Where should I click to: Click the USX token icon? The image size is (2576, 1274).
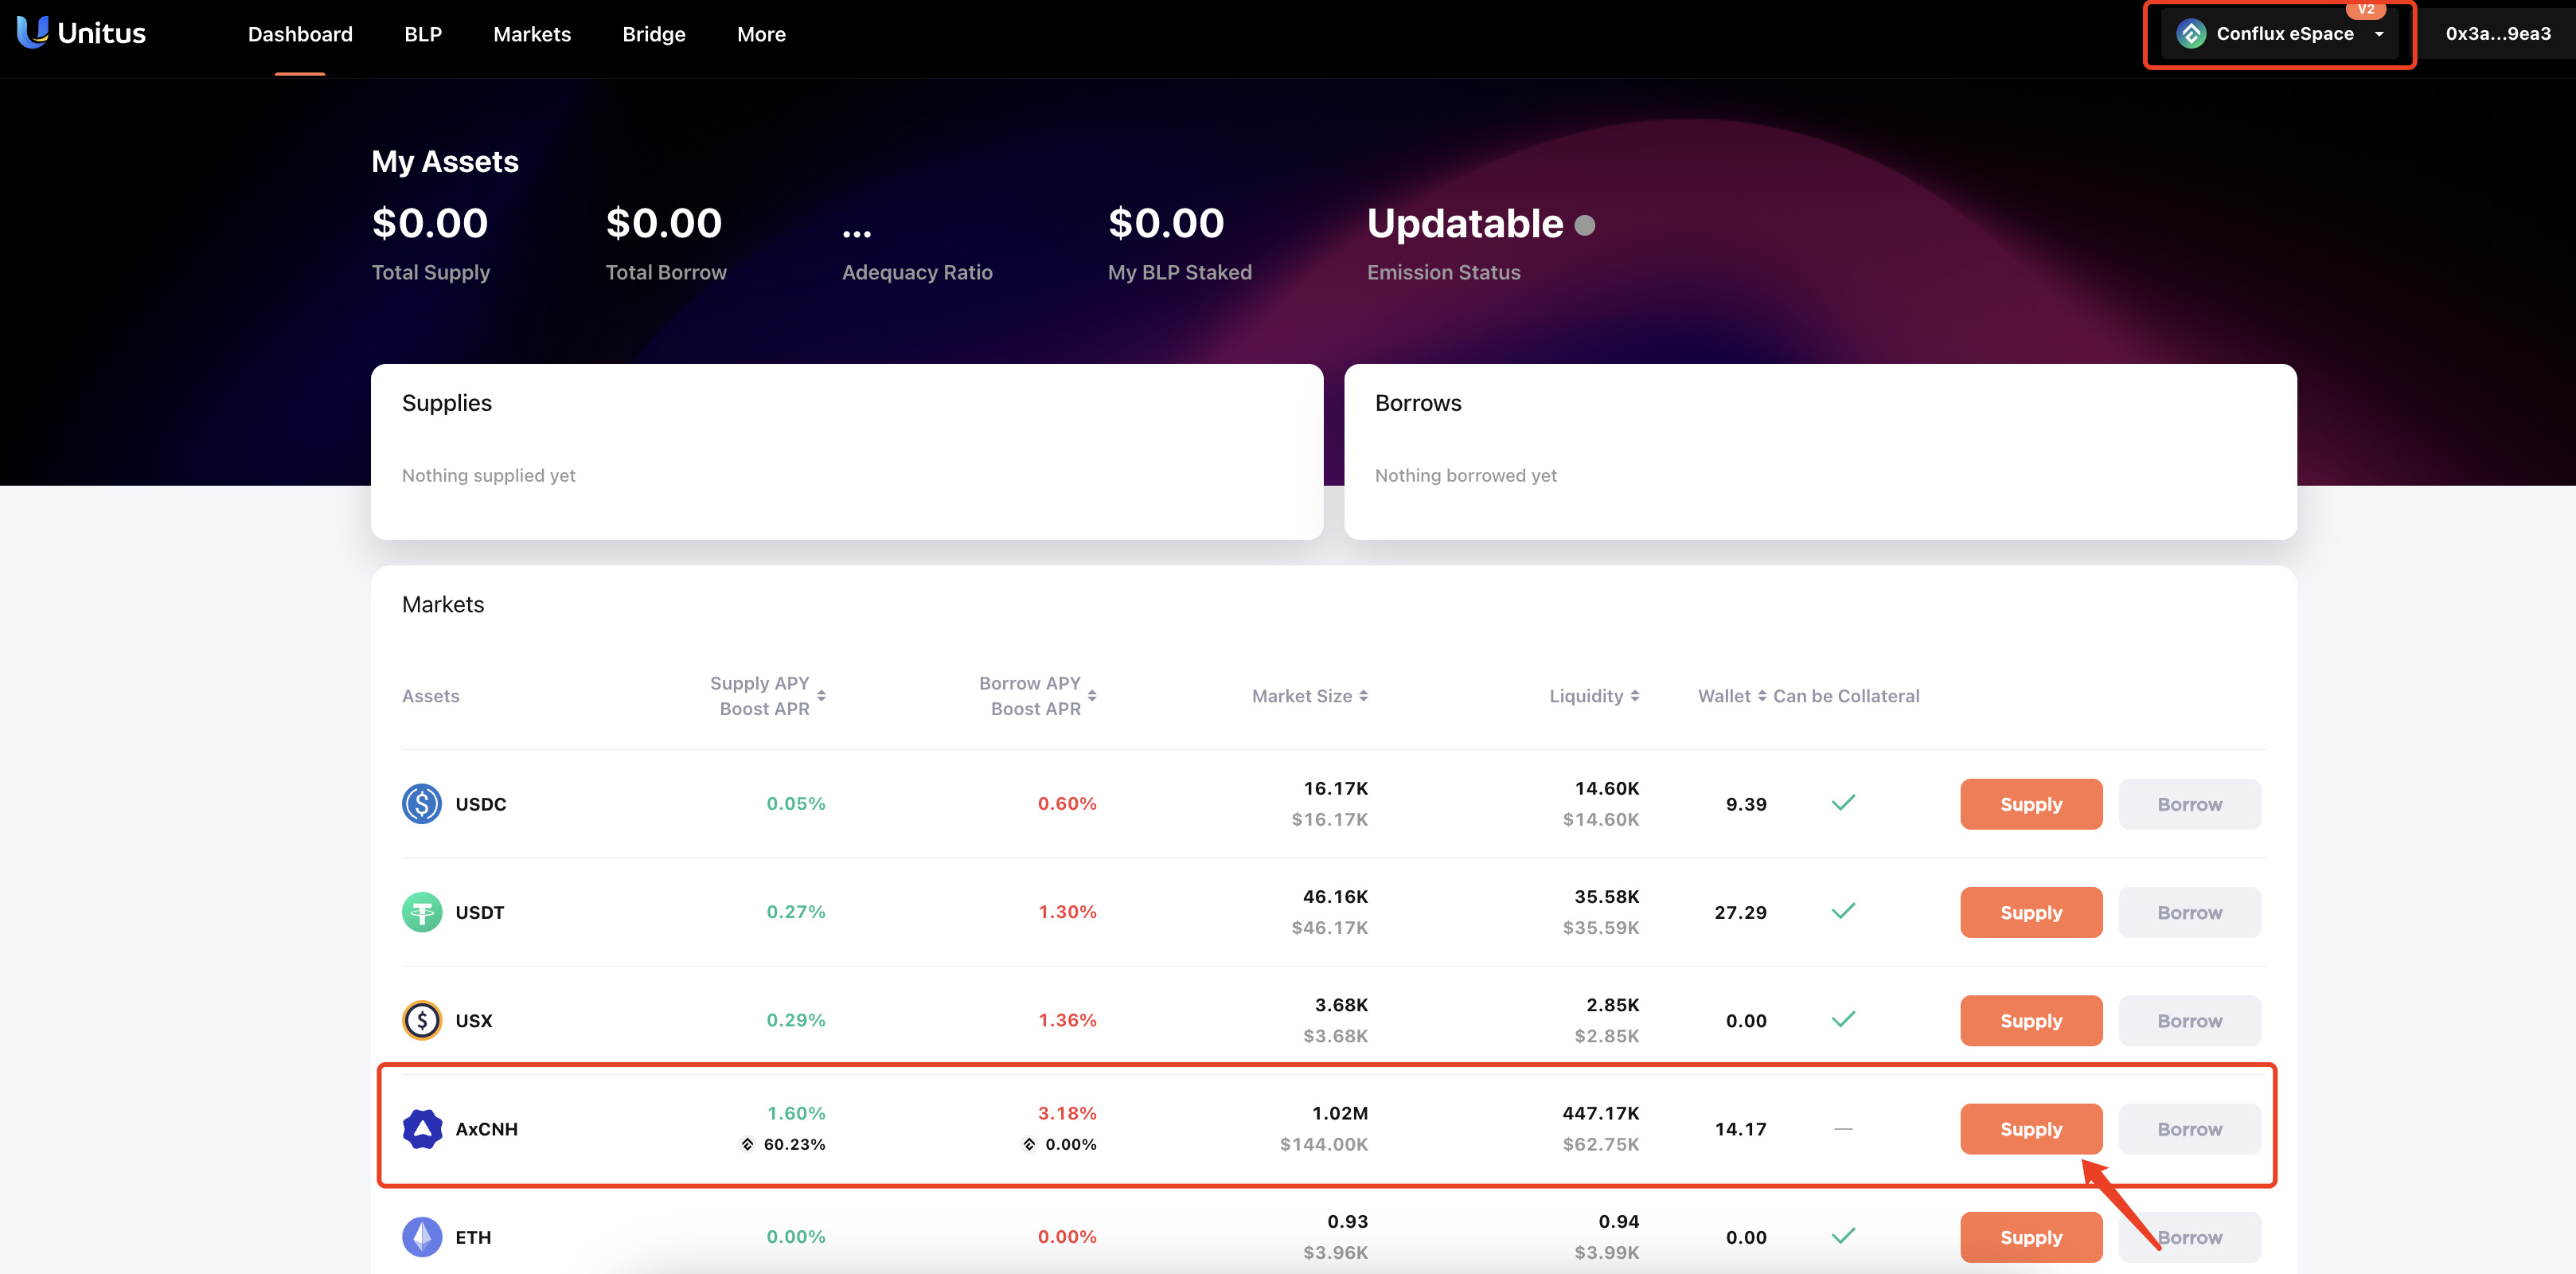click(421, 1020)
